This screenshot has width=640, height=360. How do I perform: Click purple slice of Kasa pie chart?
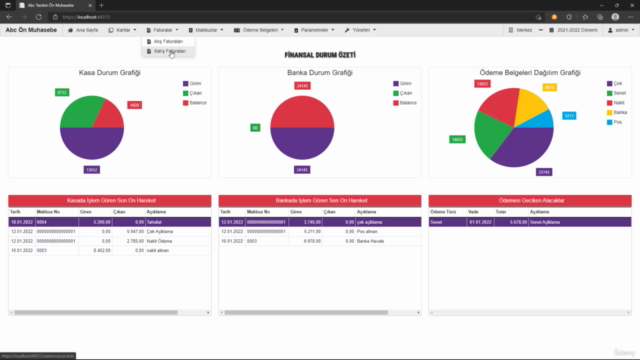[92, 143]
